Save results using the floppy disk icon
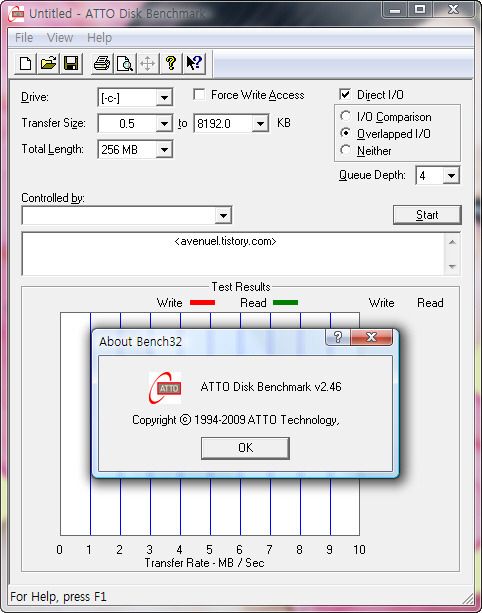The width and height of the screenshot is (482, 613). [x=71, y=63]
